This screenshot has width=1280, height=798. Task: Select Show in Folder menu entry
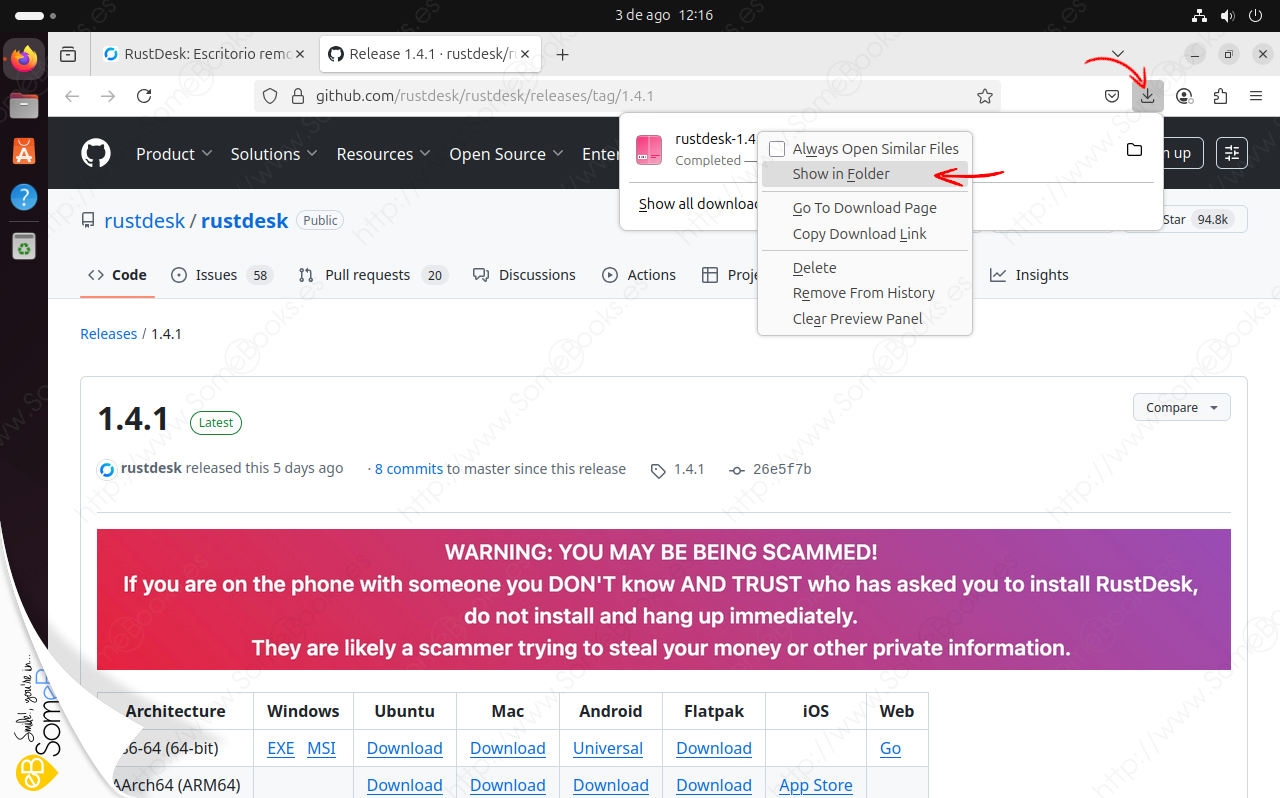coord(865,174)
